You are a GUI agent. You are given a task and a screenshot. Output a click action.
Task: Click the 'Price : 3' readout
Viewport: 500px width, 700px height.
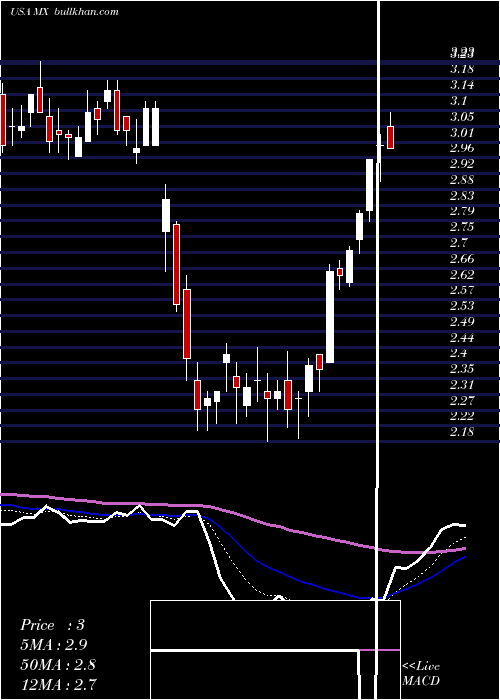pyautogui.click(x=52, y=625)
